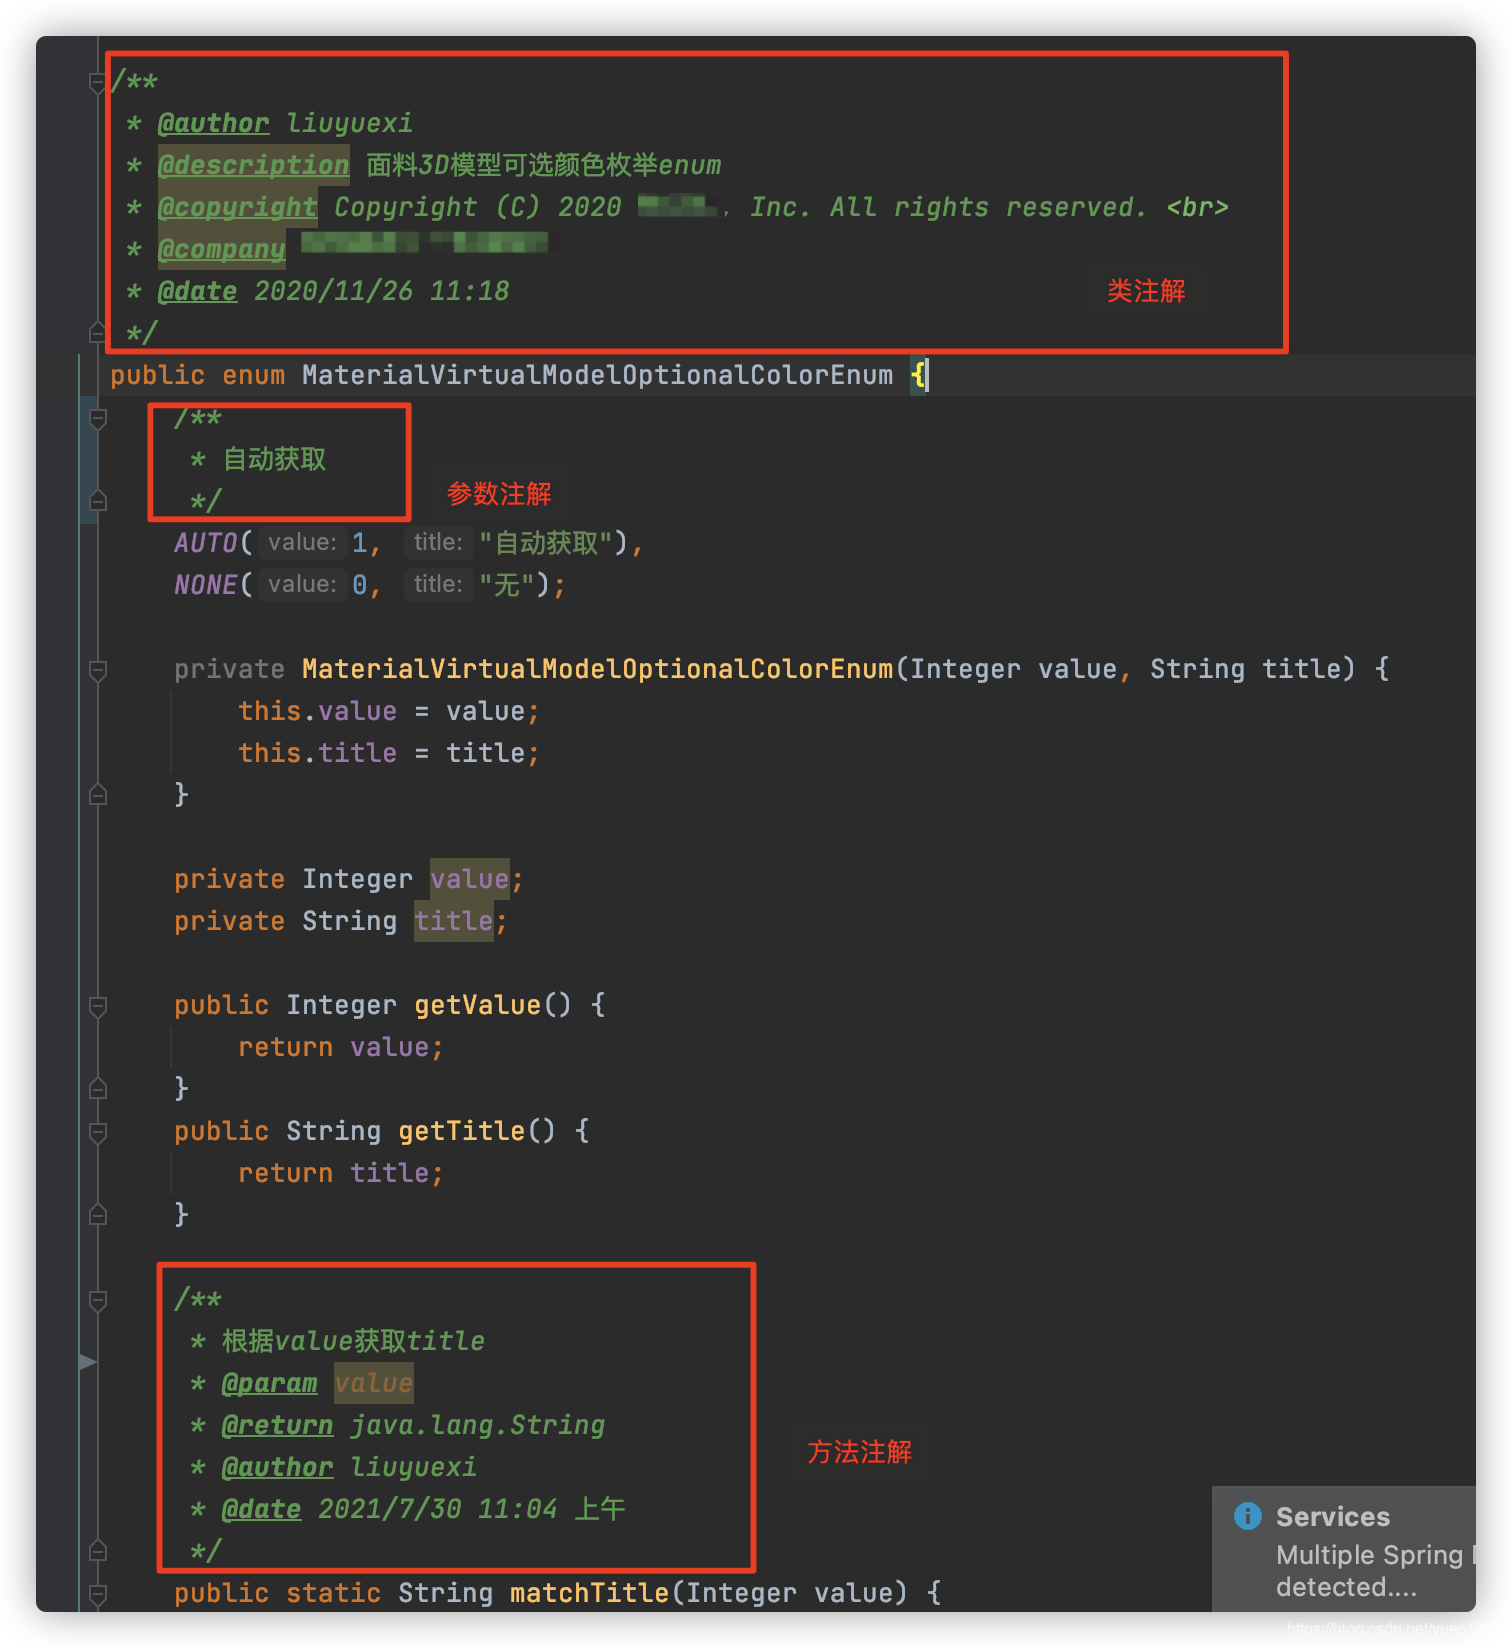Collapse the getValue() method body
The width and height of the screenshot is (1512, 1648).
tap(98, 1006)
